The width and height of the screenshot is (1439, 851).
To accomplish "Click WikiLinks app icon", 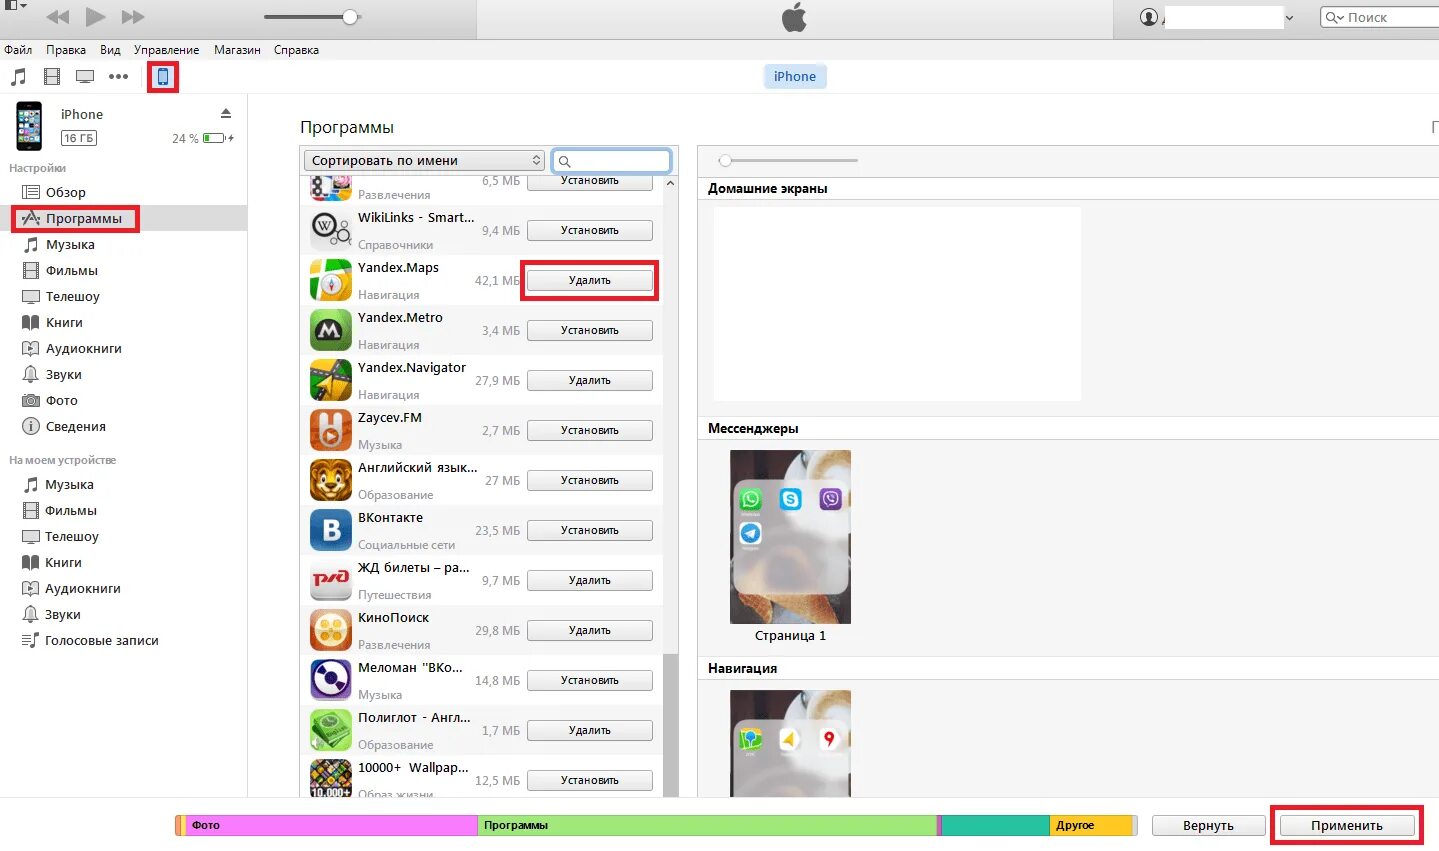I will point(330,230).
